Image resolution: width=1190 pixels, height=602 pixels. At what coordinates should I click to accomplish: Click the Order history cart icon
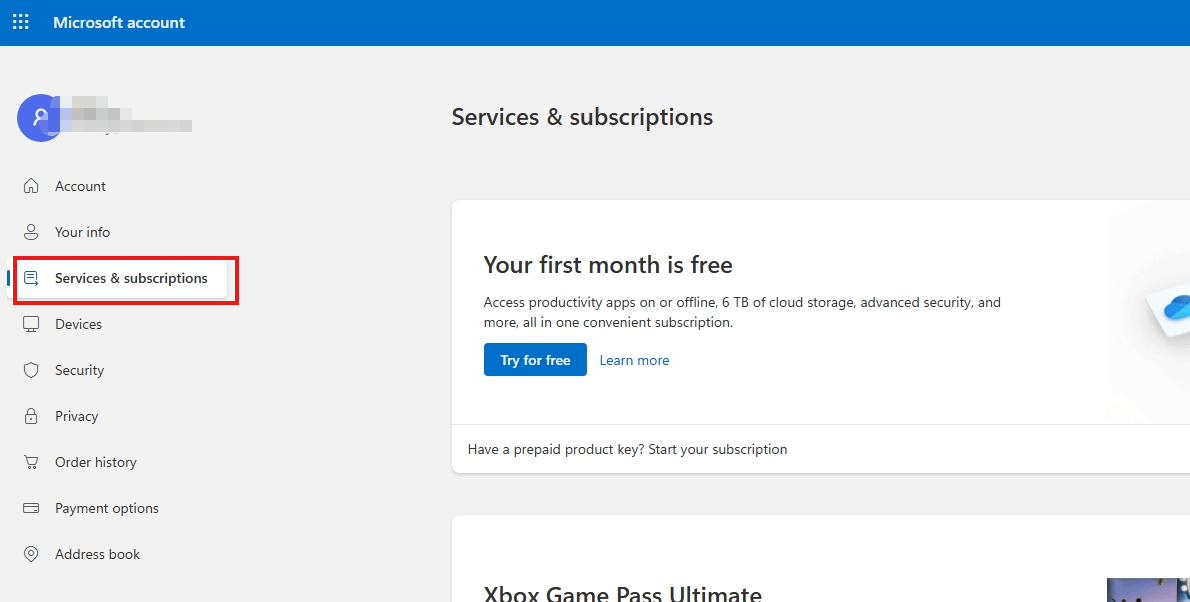coord(31,462)
